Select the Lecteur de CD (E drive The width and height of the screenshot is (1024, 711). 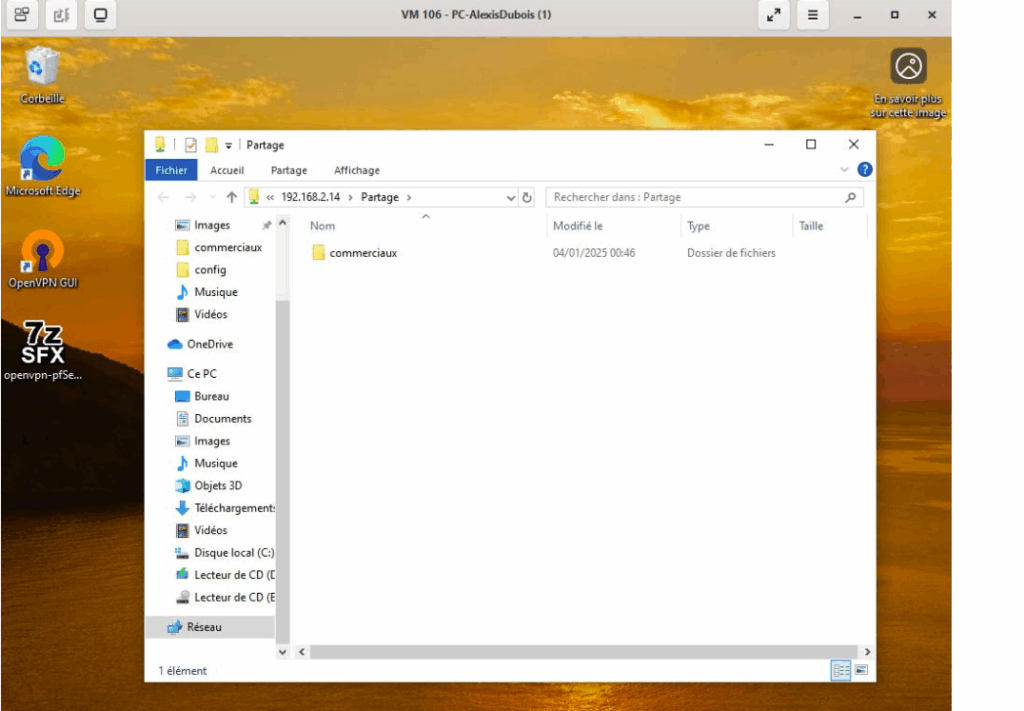point(234,597)
